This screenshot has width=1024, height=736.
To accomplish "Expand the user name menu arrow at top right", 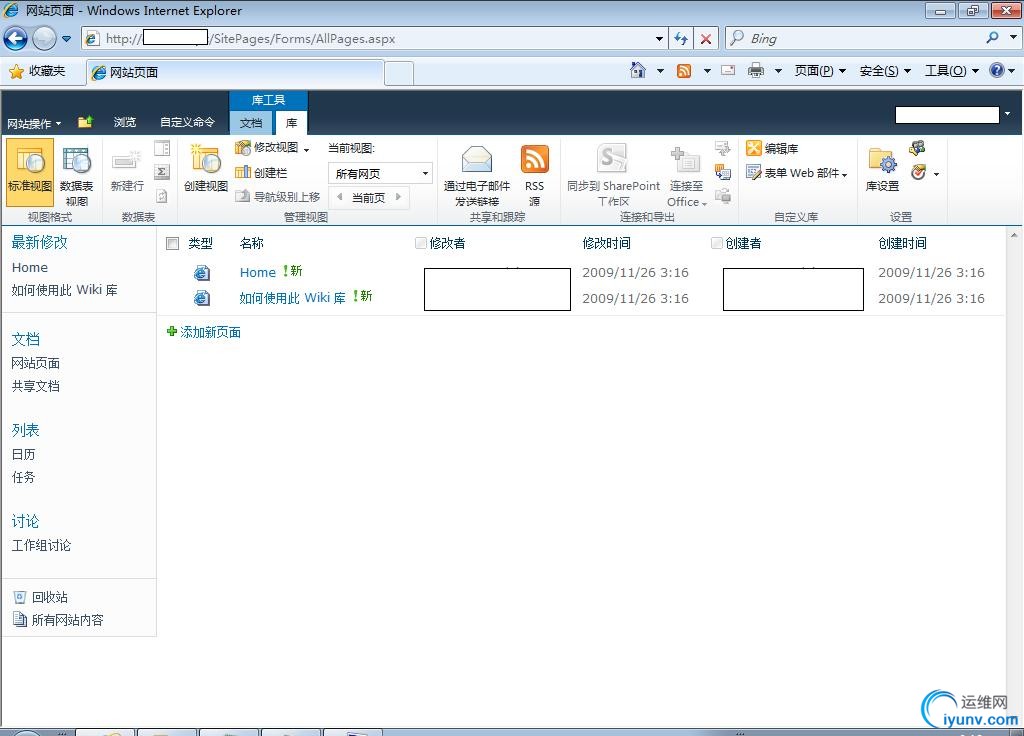I will pos(1008,114).
